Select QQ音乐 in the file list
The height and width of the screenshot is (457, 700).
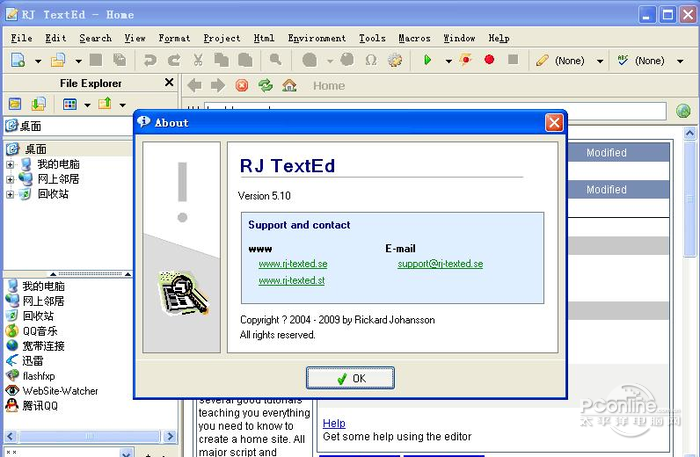(x=40, y=331)
